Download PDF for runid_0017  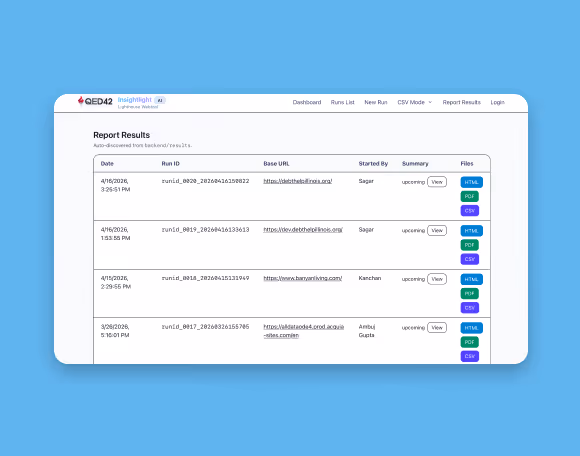(469, 342)
